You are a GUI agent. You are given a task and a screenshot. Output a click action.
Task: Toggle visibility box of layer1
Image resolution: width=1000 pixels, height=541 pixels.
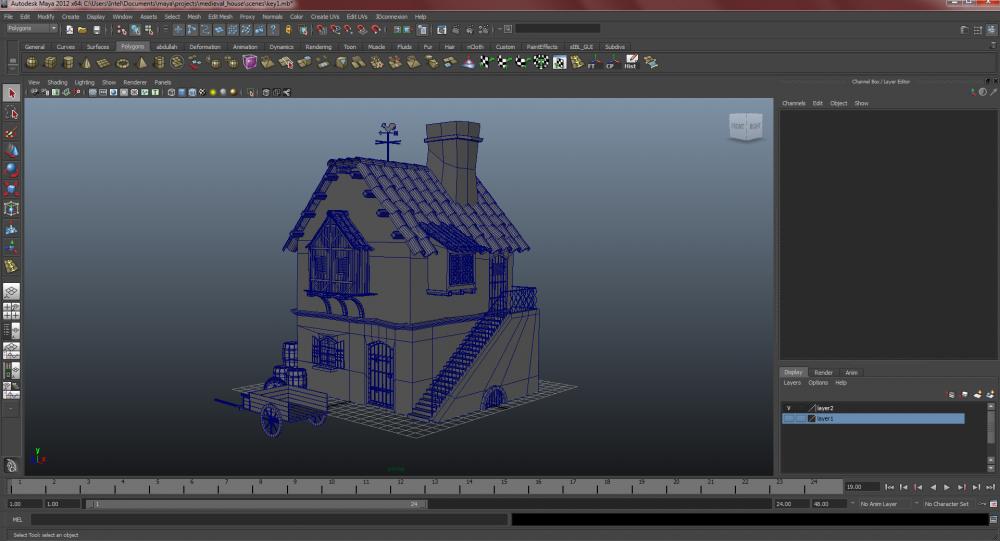[x=788, y=419]
